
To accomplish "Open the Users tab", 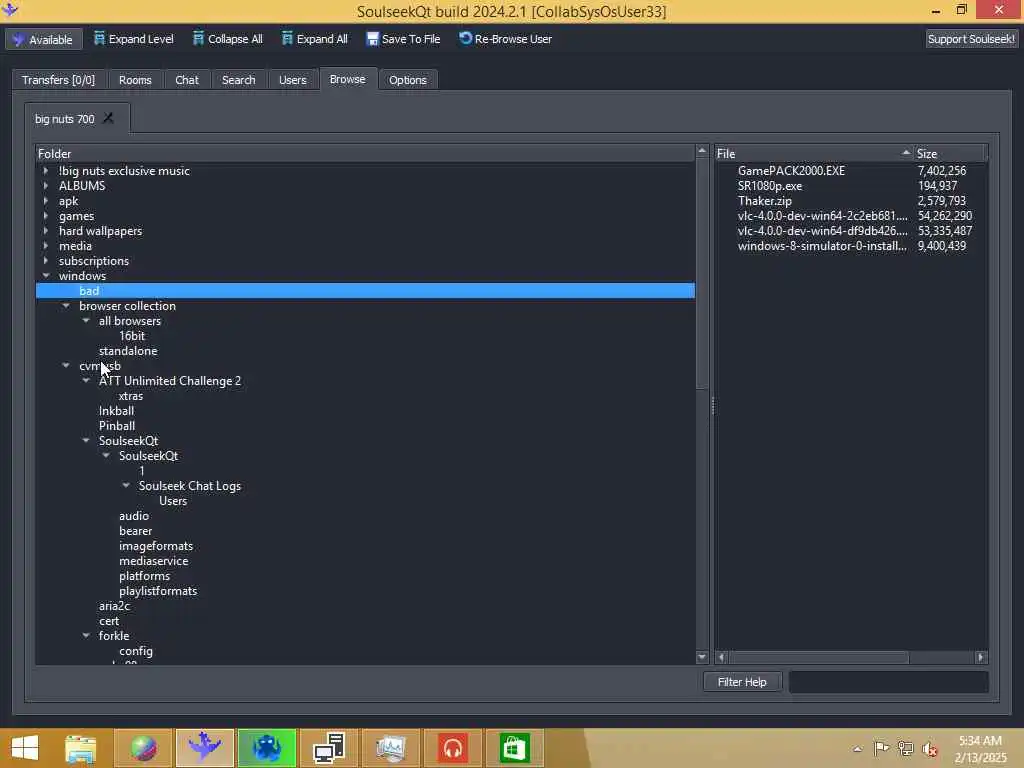I will click(293, 80).
